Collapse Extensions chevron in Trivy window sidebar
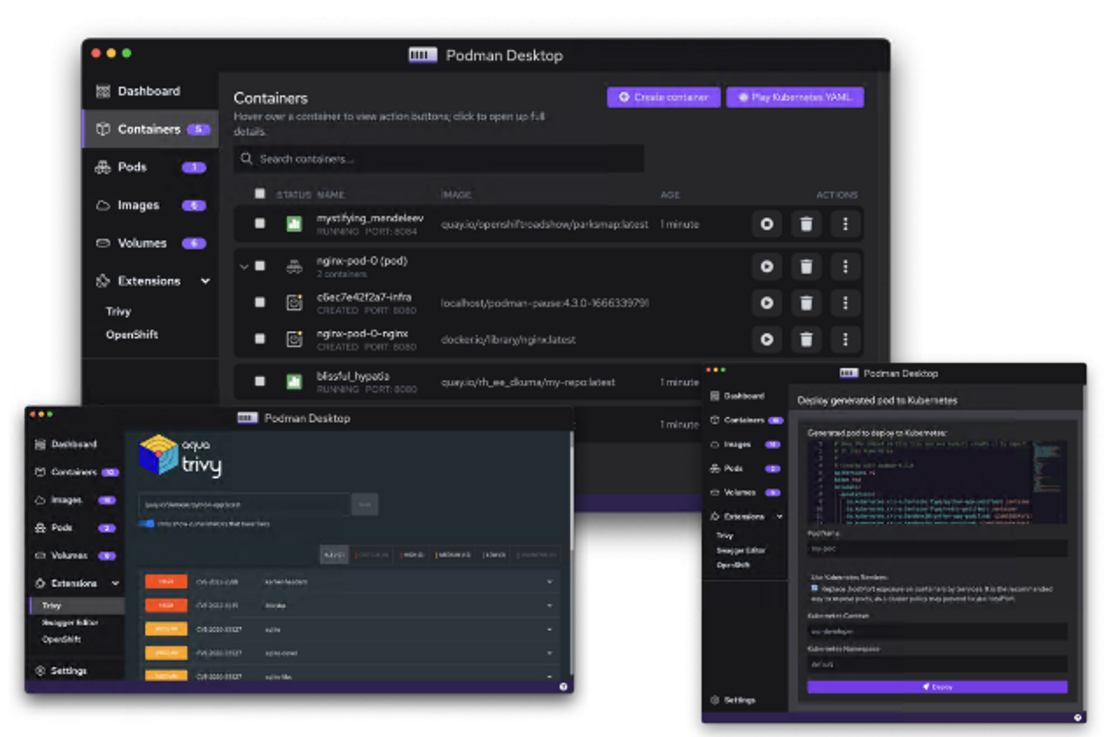The width and height of the screenshot is (1118, 737). click(115, 583)
